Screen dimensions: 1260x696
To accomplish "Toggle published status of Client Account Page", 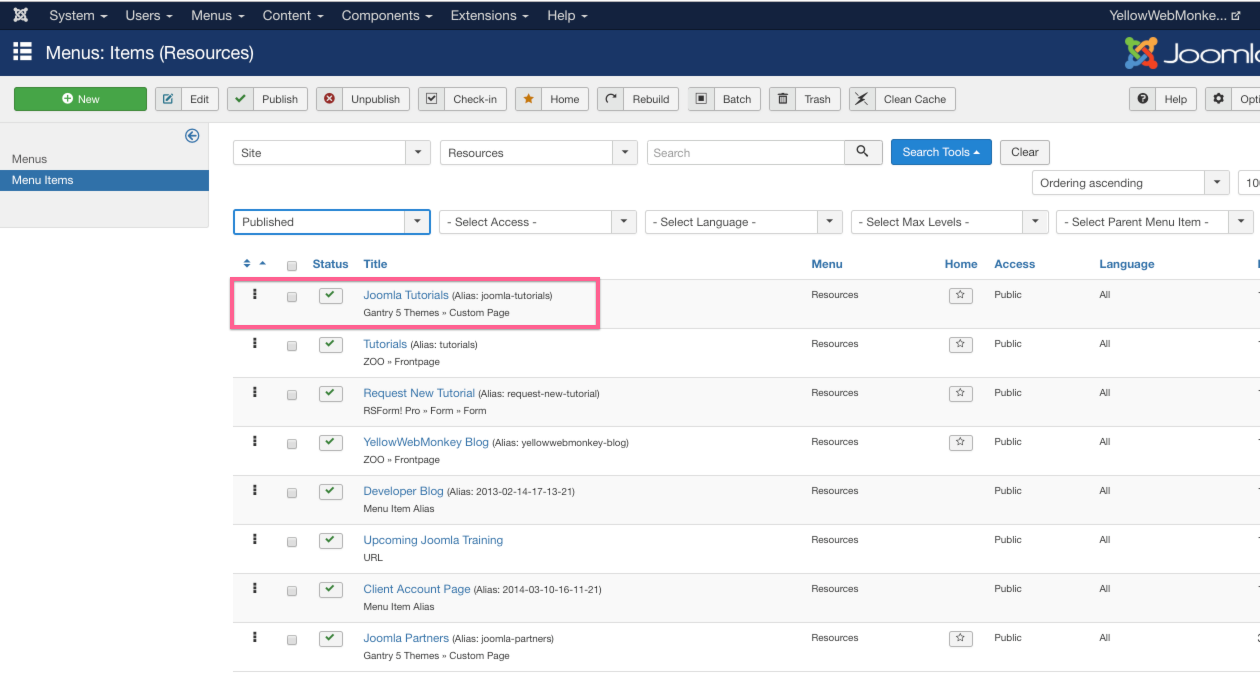I will pyautogui.click(x=331, y=590).
